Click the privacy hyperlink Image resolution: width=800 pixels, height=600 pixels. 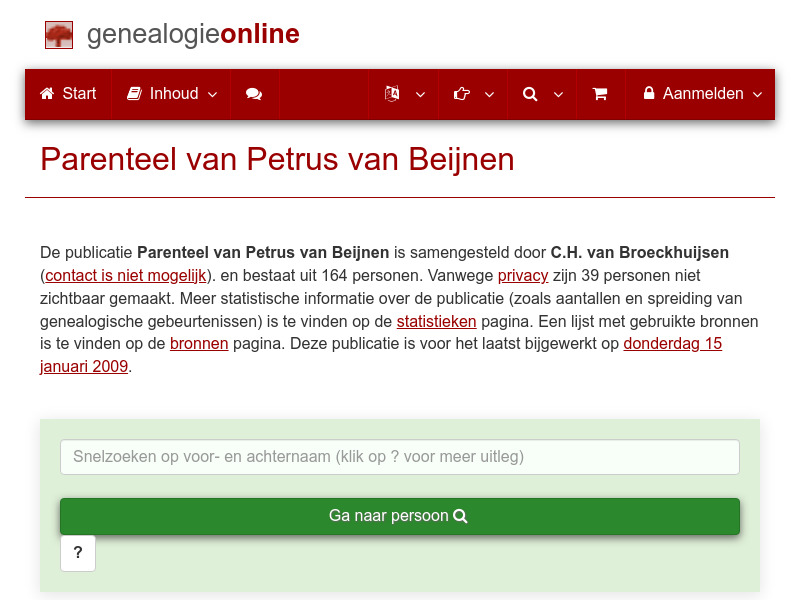pos(523,275)
